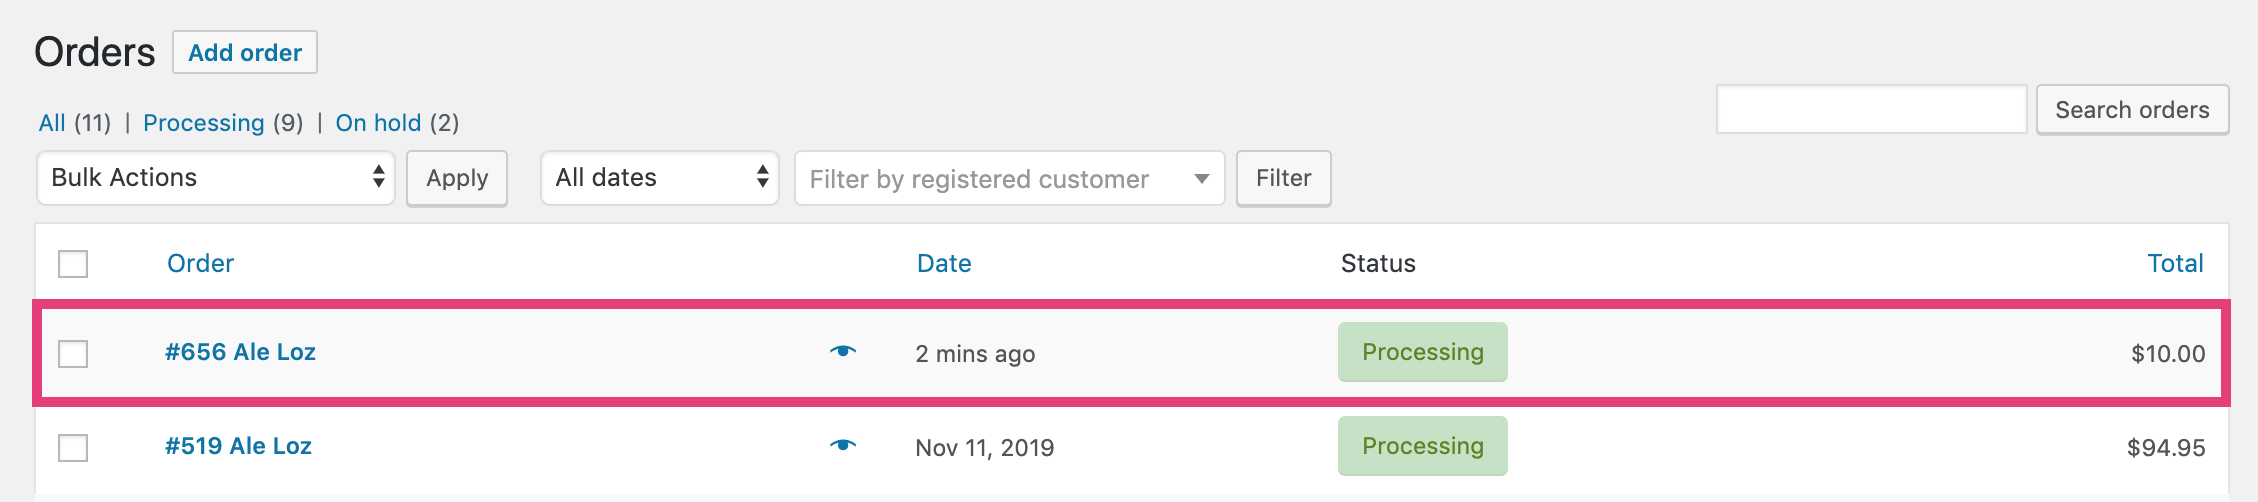This screenshot has width=2258, height=502.
Task: Click the Add order button
Action: tap(245, 53)
